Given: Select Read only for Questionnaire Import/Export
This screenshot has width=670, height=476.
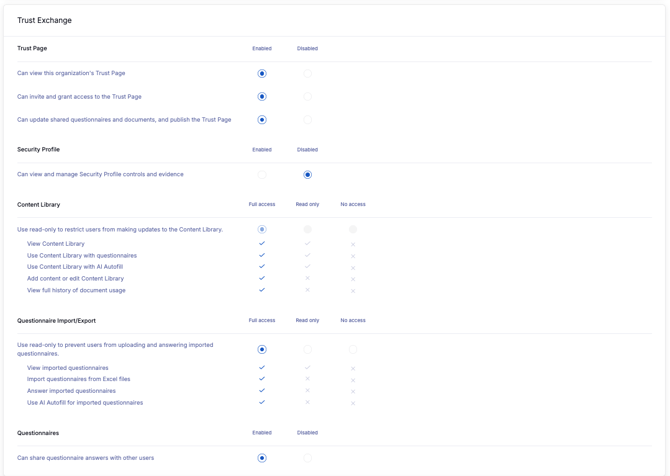Looking at the screenshot, I should (307, 350).
